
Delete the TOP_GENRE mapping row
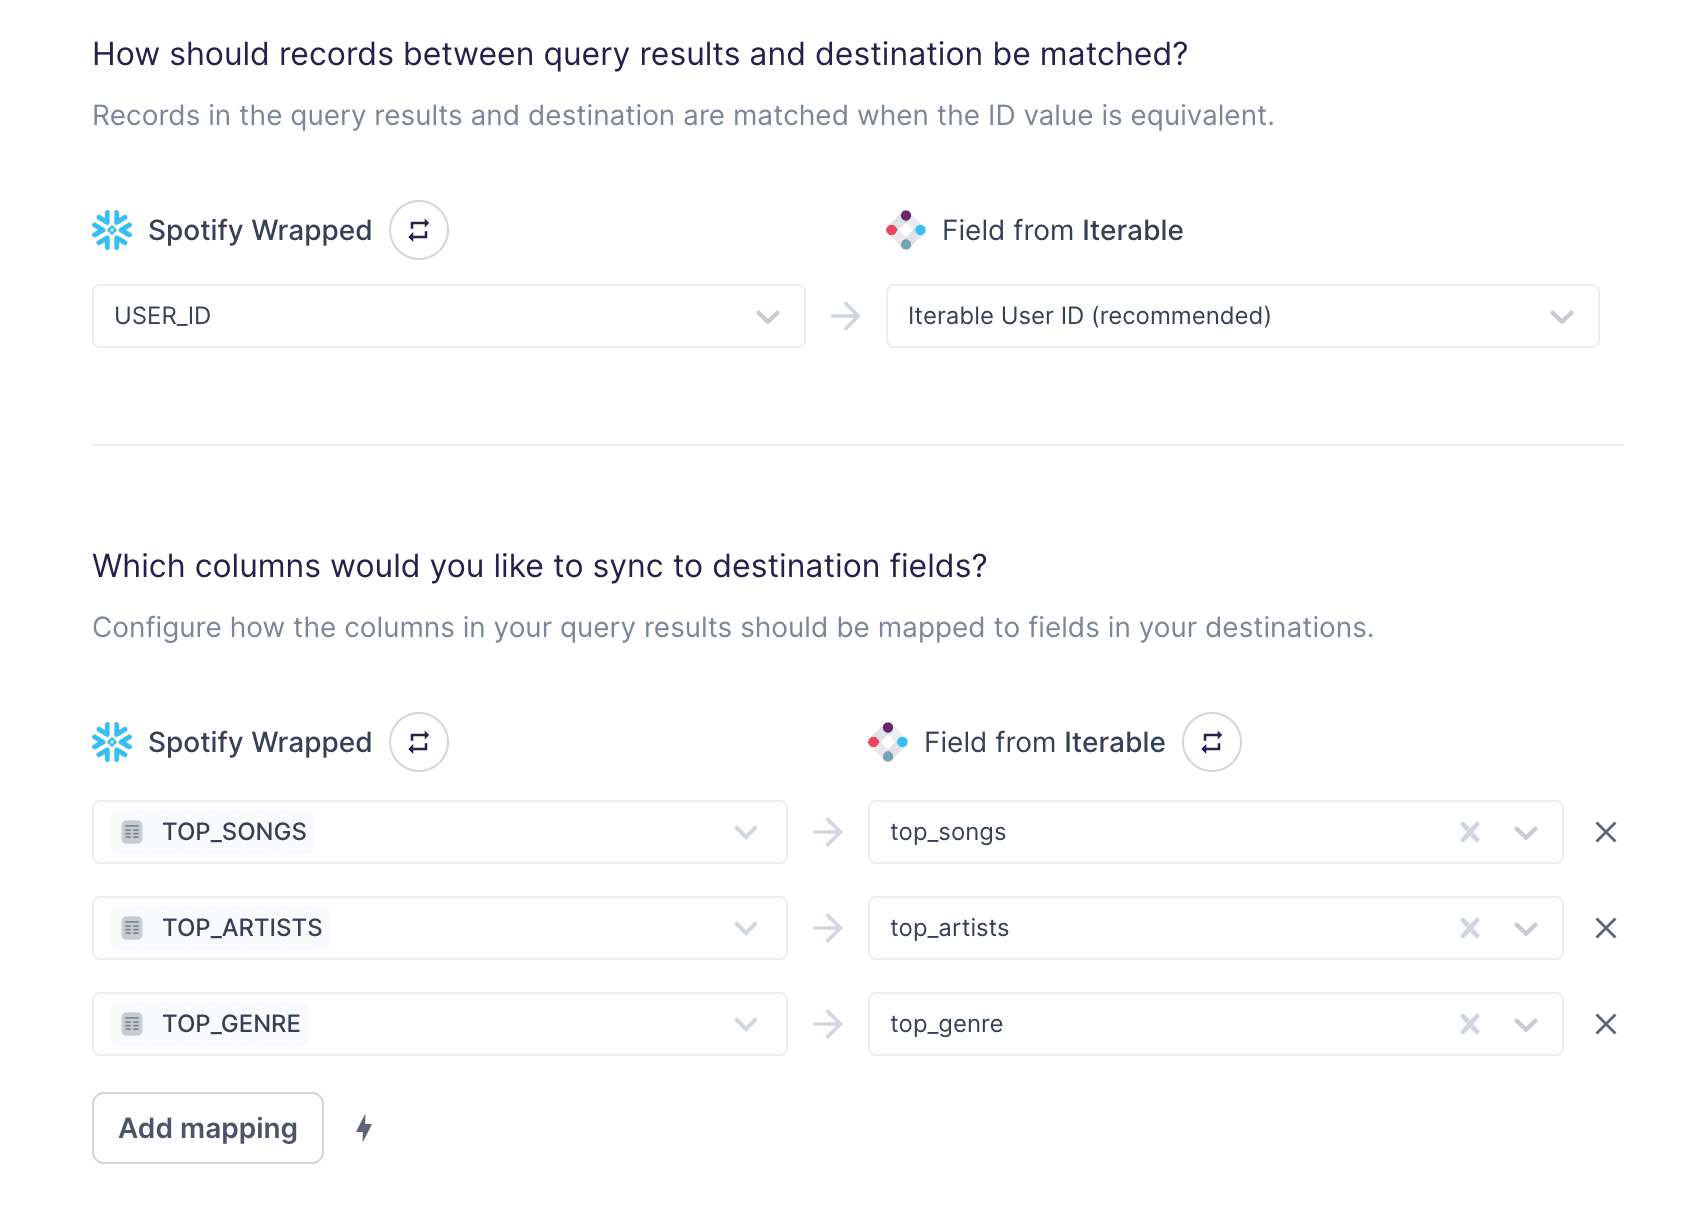(x=1606, y=1024)
